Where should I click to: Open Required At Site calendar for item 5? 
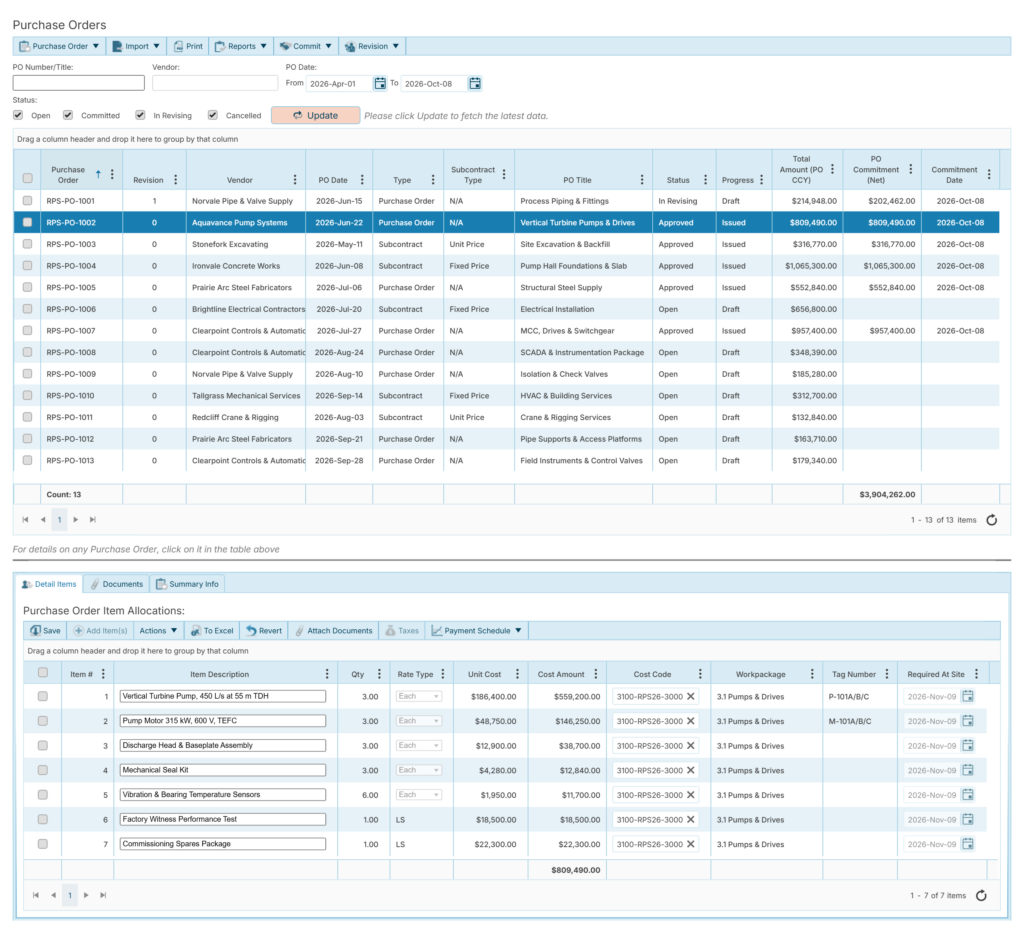coord(968,795)
